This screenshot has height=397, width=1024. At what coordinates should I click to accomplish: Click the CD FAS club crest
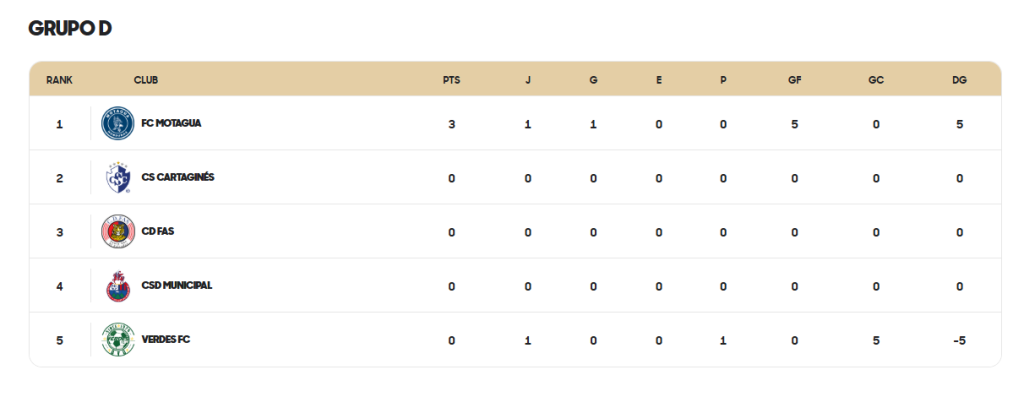(x=118, y=232)
